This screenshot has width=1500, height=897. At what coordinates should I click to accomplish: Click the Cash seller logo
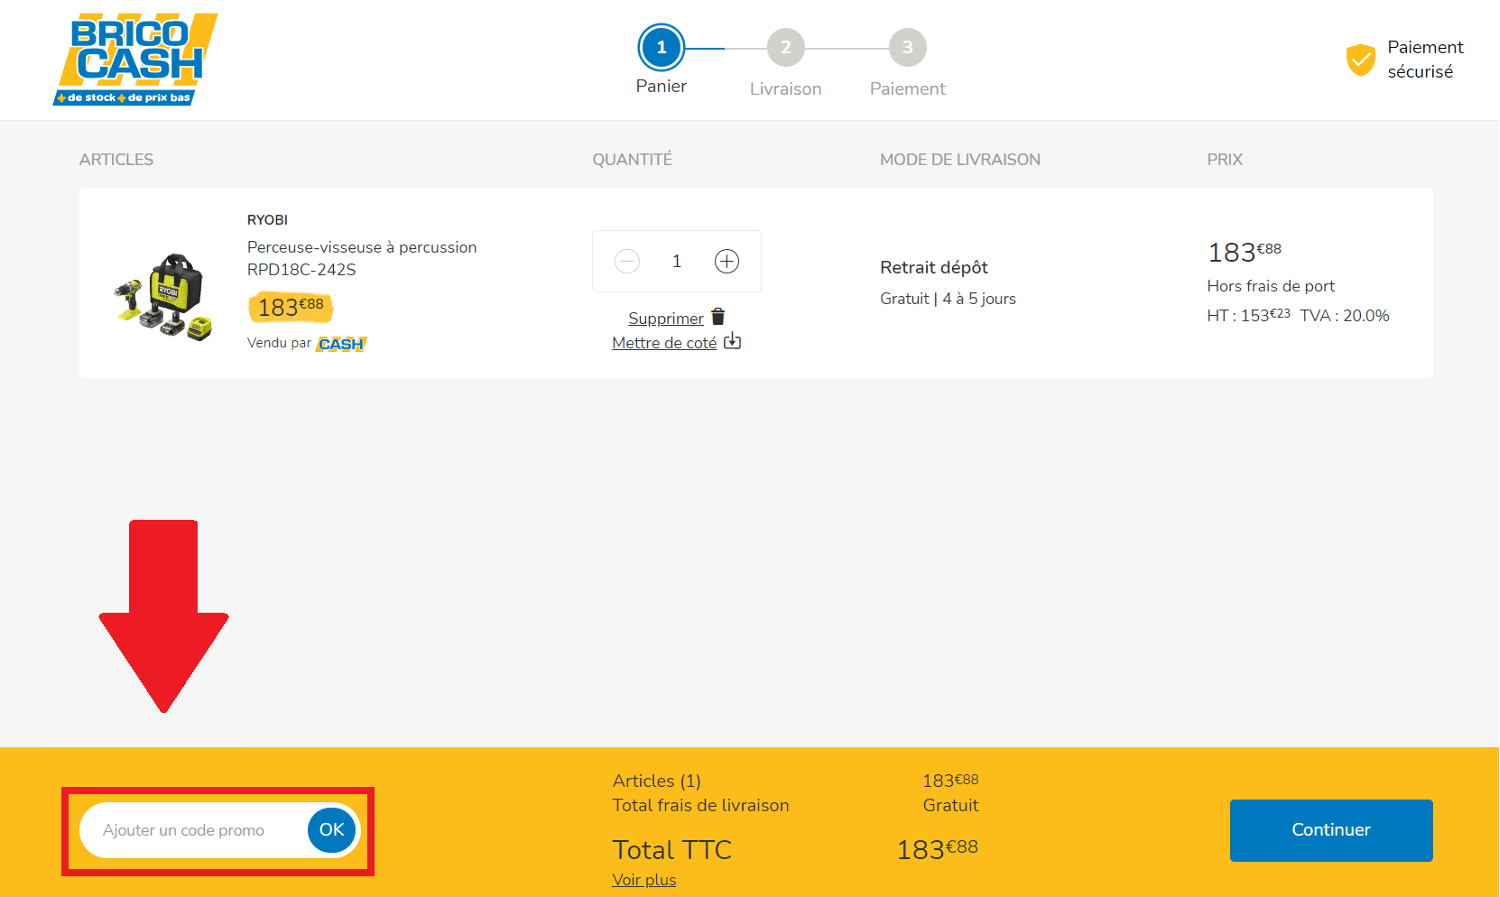coord(342,344)
